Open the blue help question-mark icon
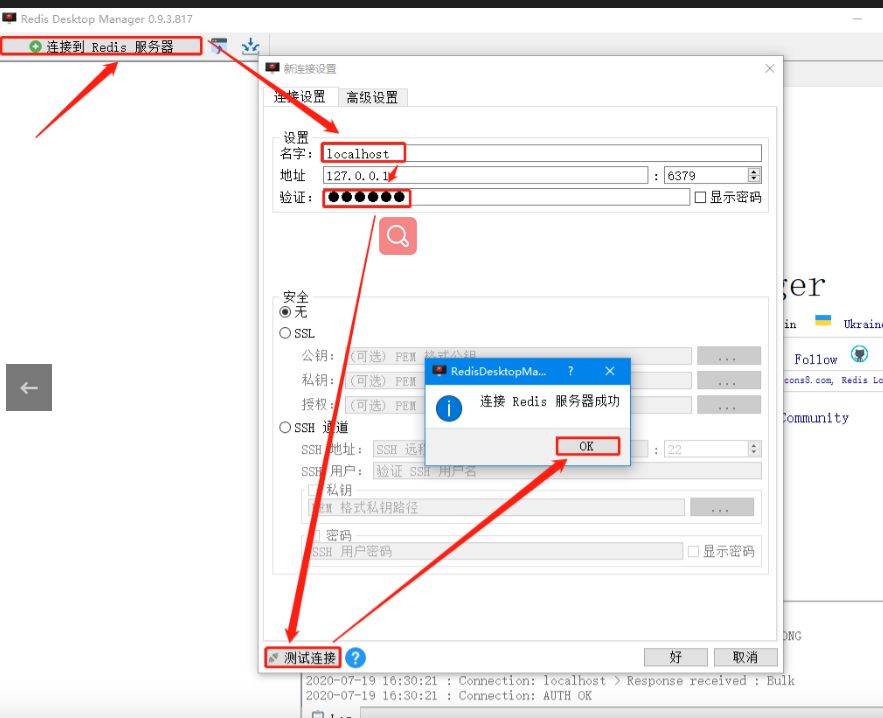The image size is (883, 718). tap(355, 657)
